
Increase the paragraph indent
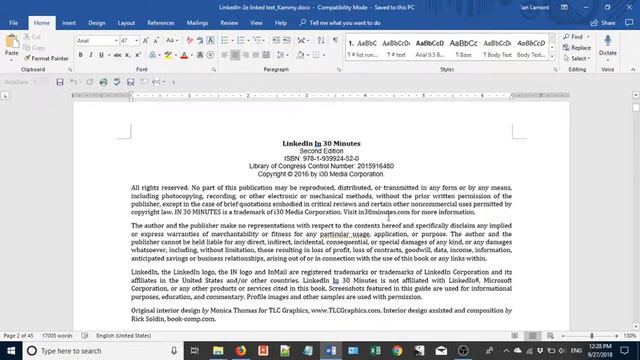(x=287, y=40)
